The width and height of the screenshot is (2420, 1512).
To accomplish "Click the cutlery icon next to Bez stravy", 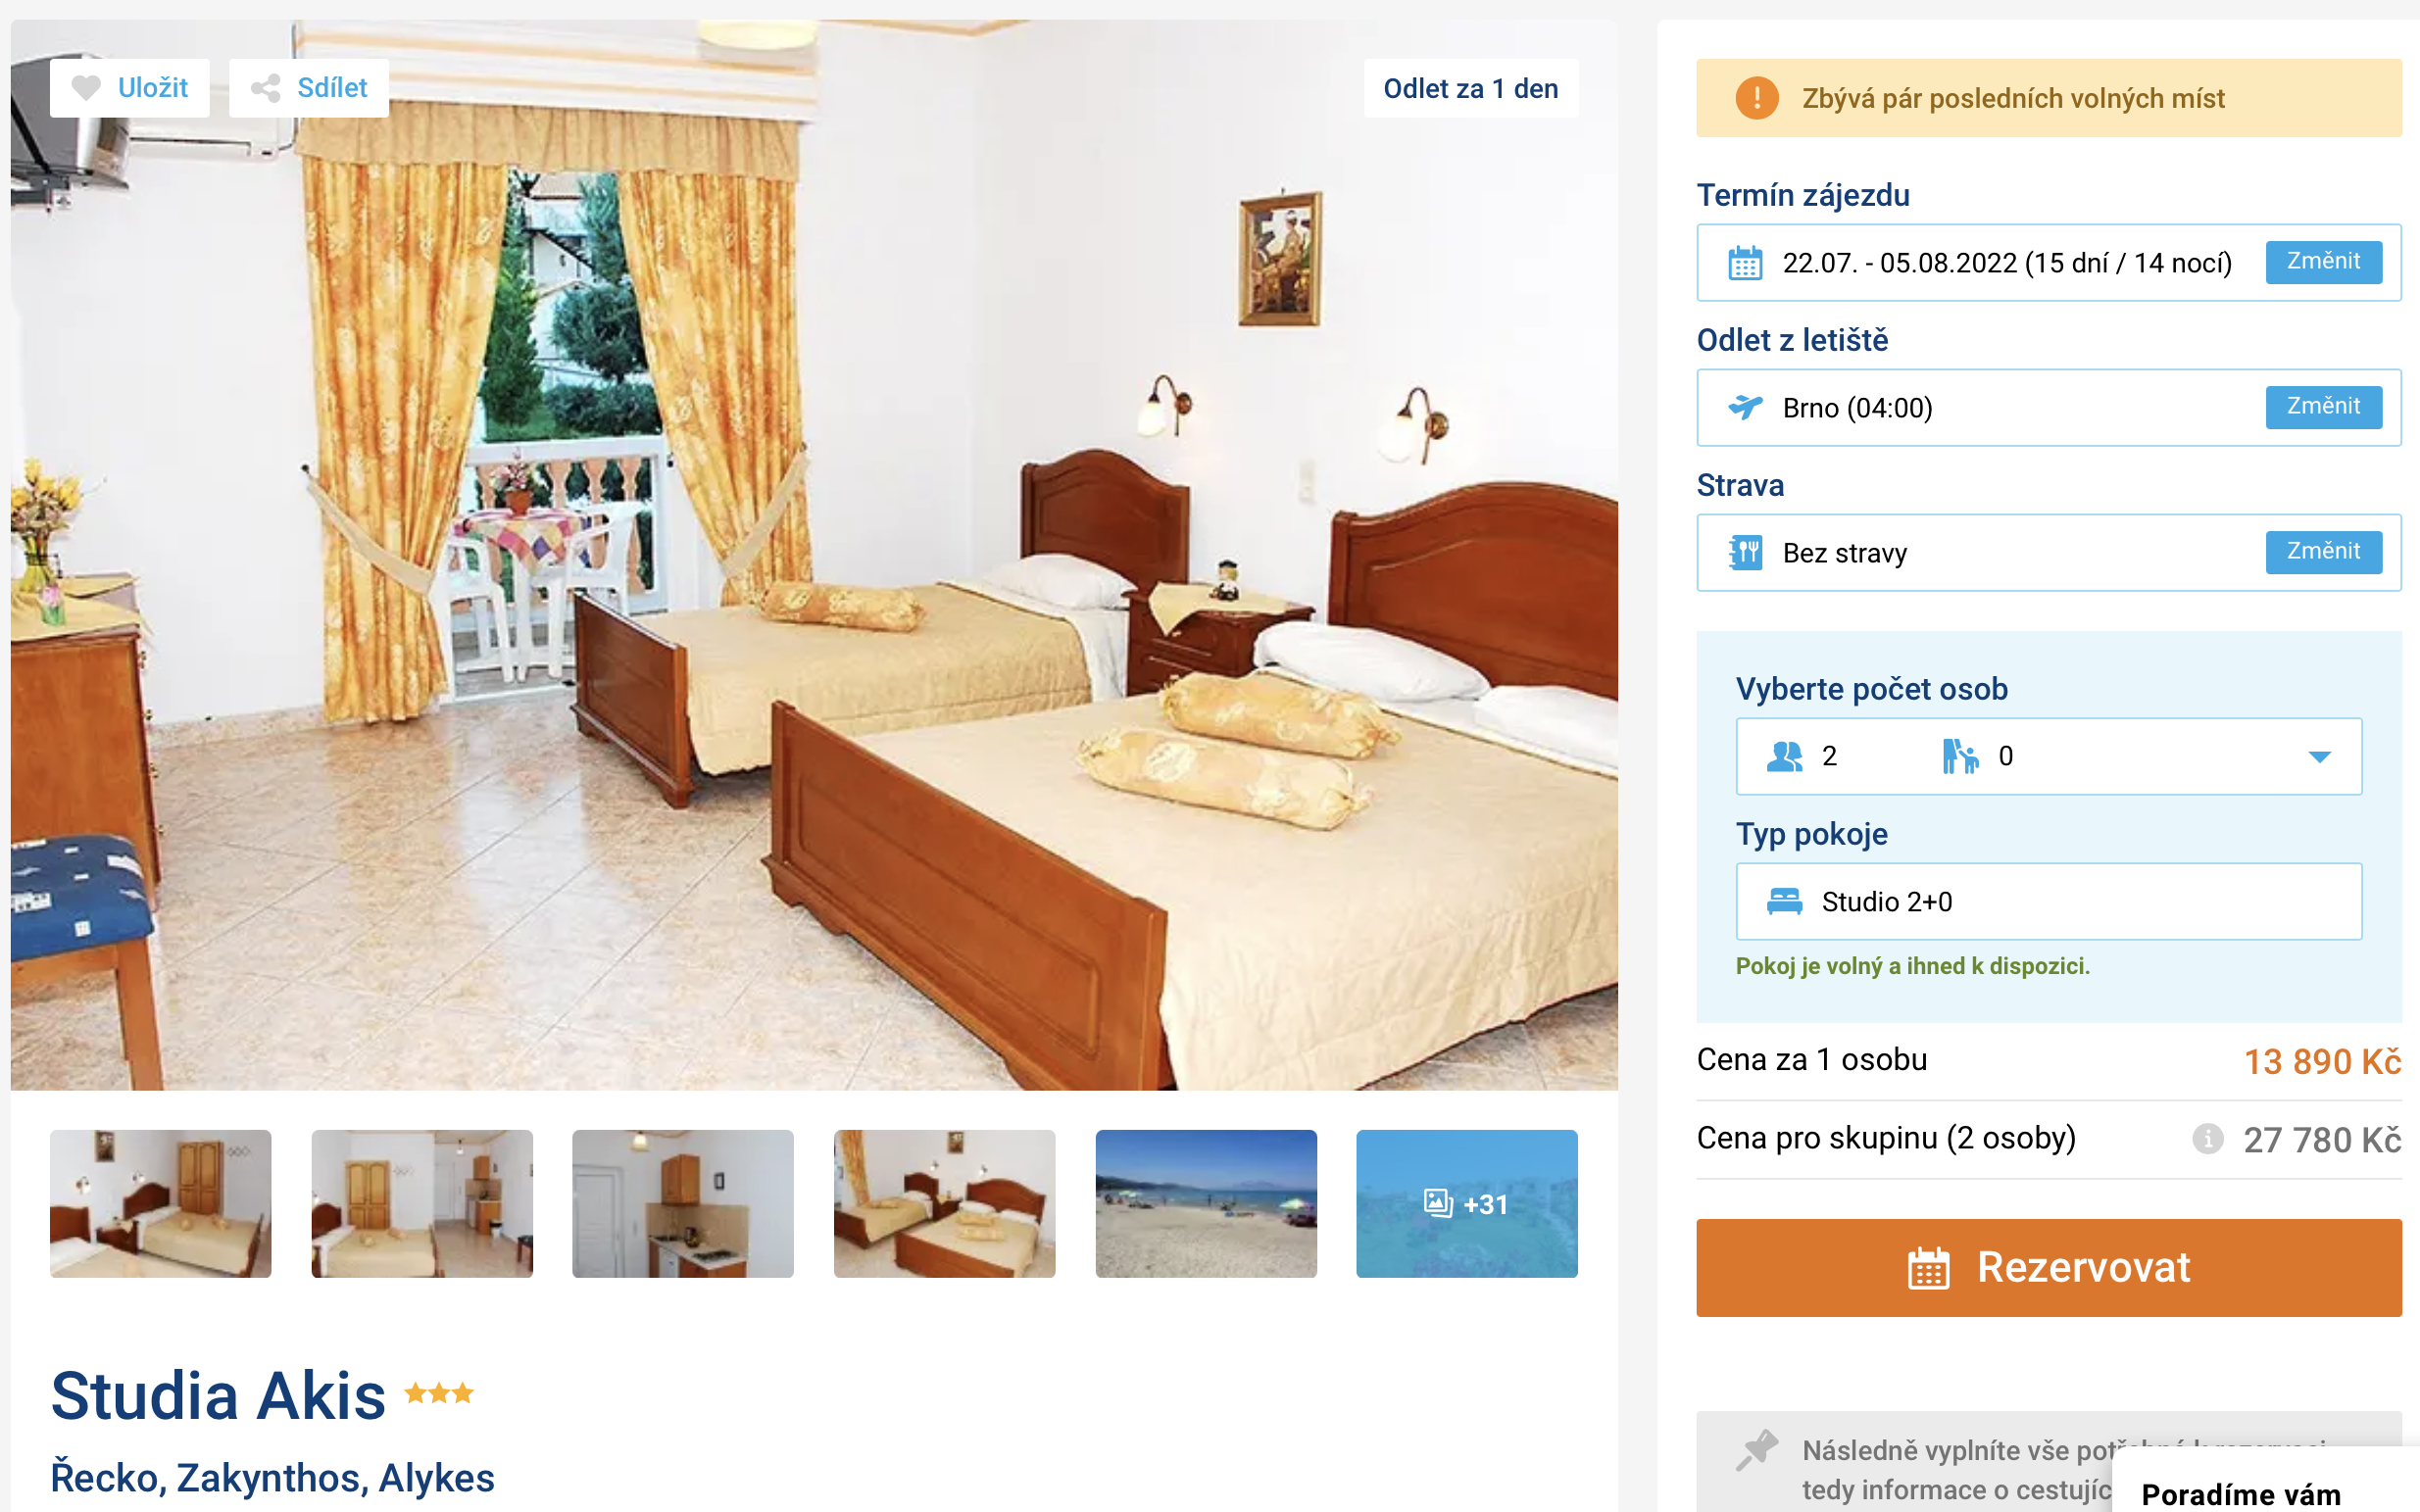I will coord(1745,552).
